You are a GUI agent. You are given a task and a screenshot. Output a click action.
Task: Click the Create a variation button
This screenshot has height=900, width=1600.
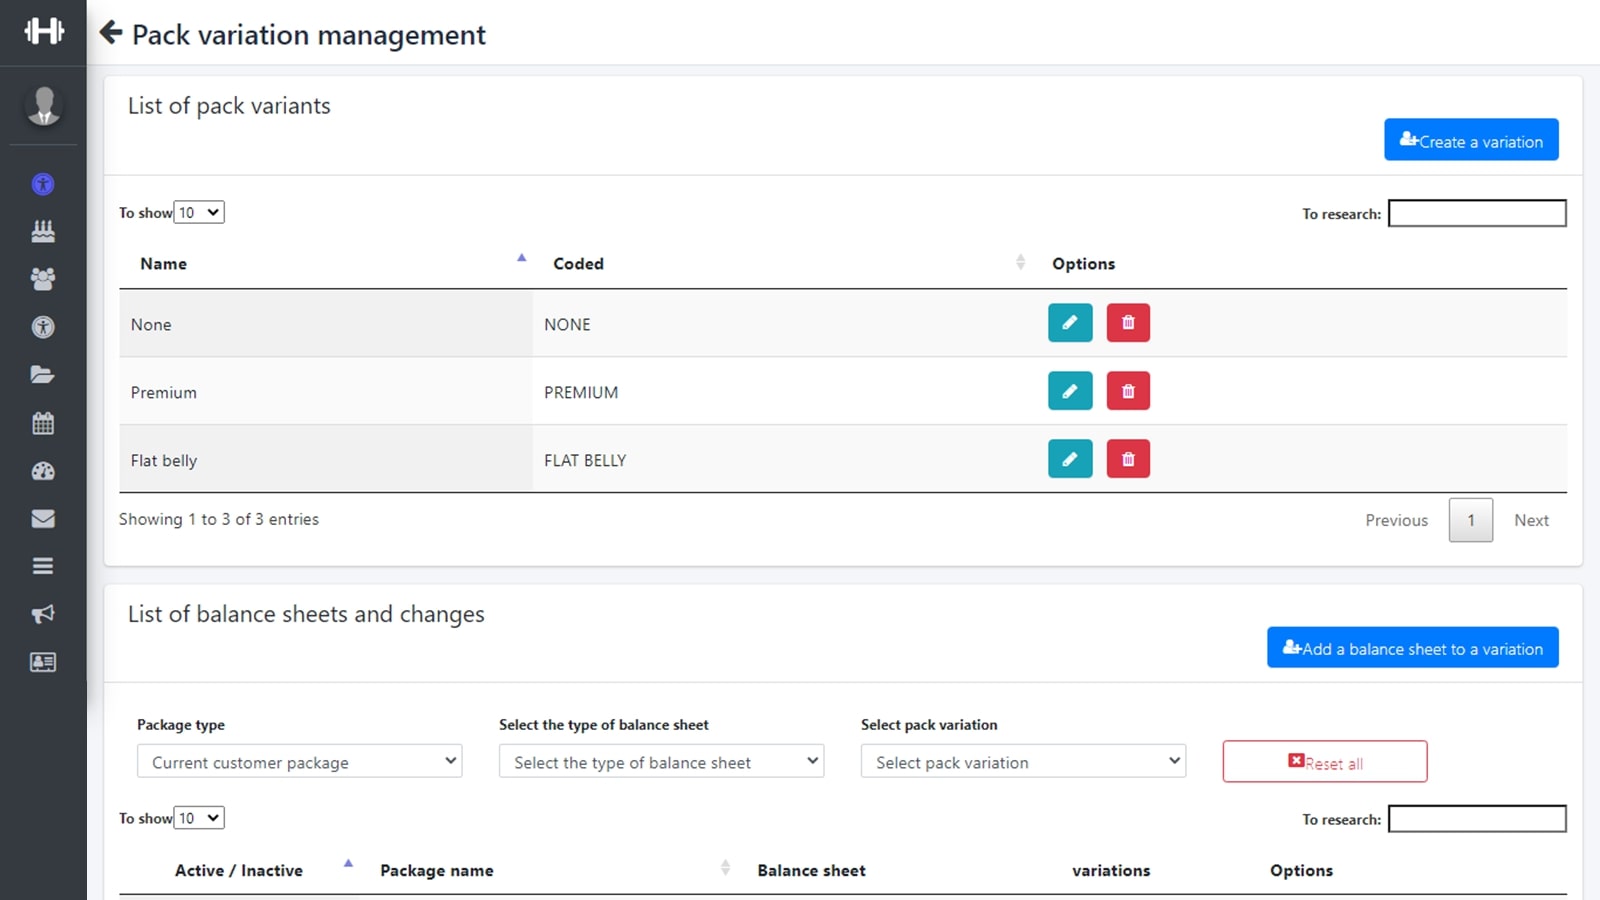pyautogui.click(x=1470, y=141)
